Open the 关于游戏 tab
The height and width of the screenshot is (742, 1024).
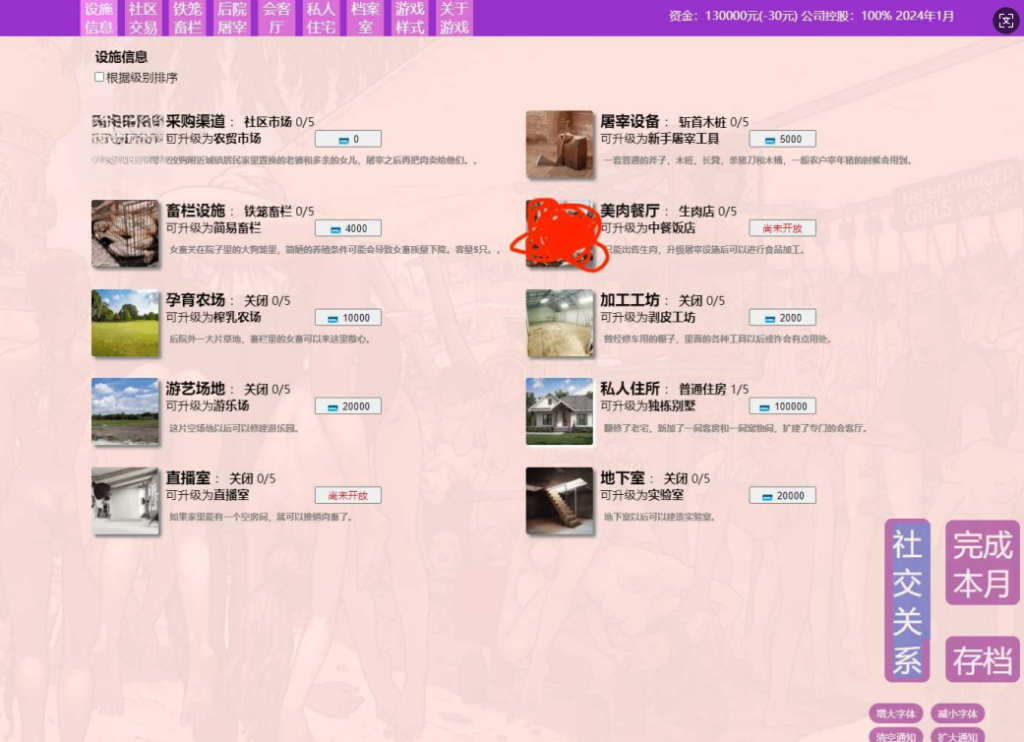coord(454,18)
